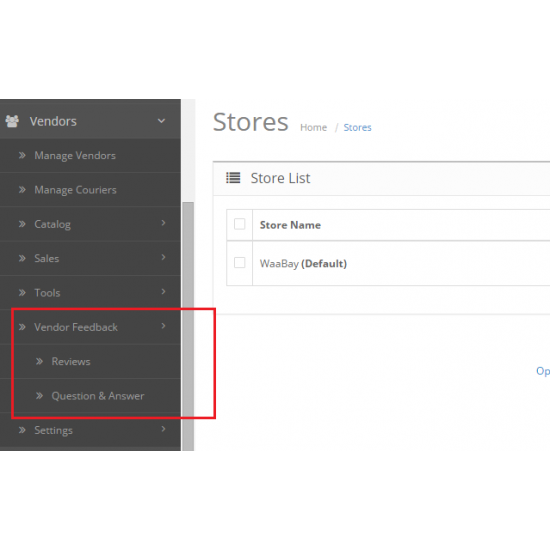
Task: Click double-arrow icon beside Vendor Feedback
Action: [22, 327]
